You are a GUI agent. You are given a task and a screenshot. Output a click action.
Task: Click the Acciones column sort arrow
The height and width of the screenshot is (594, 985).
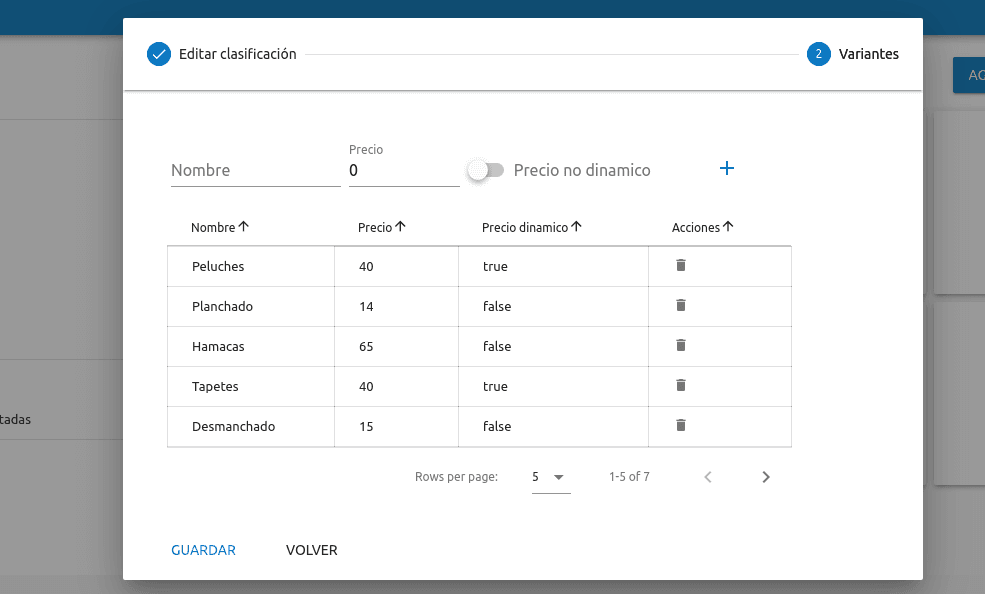point(727,227)
